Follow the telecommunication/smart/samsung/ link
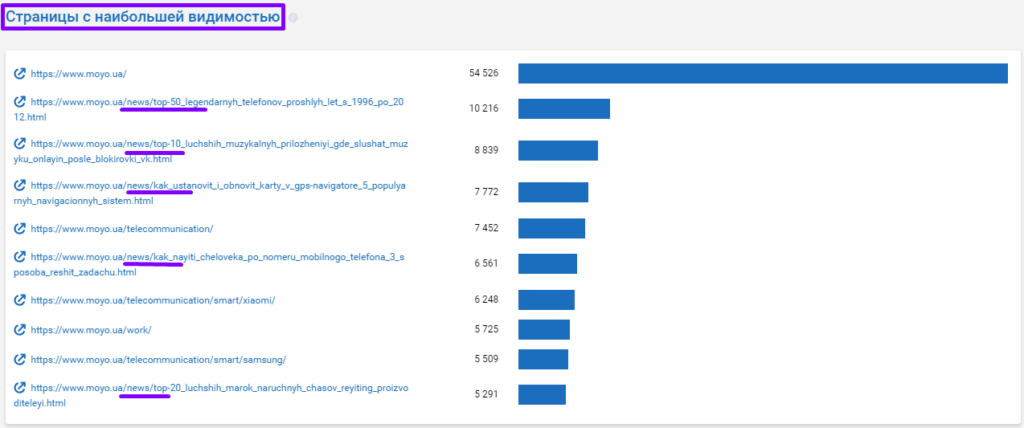The image size is (1024, 428). click(x=158, y=360)
